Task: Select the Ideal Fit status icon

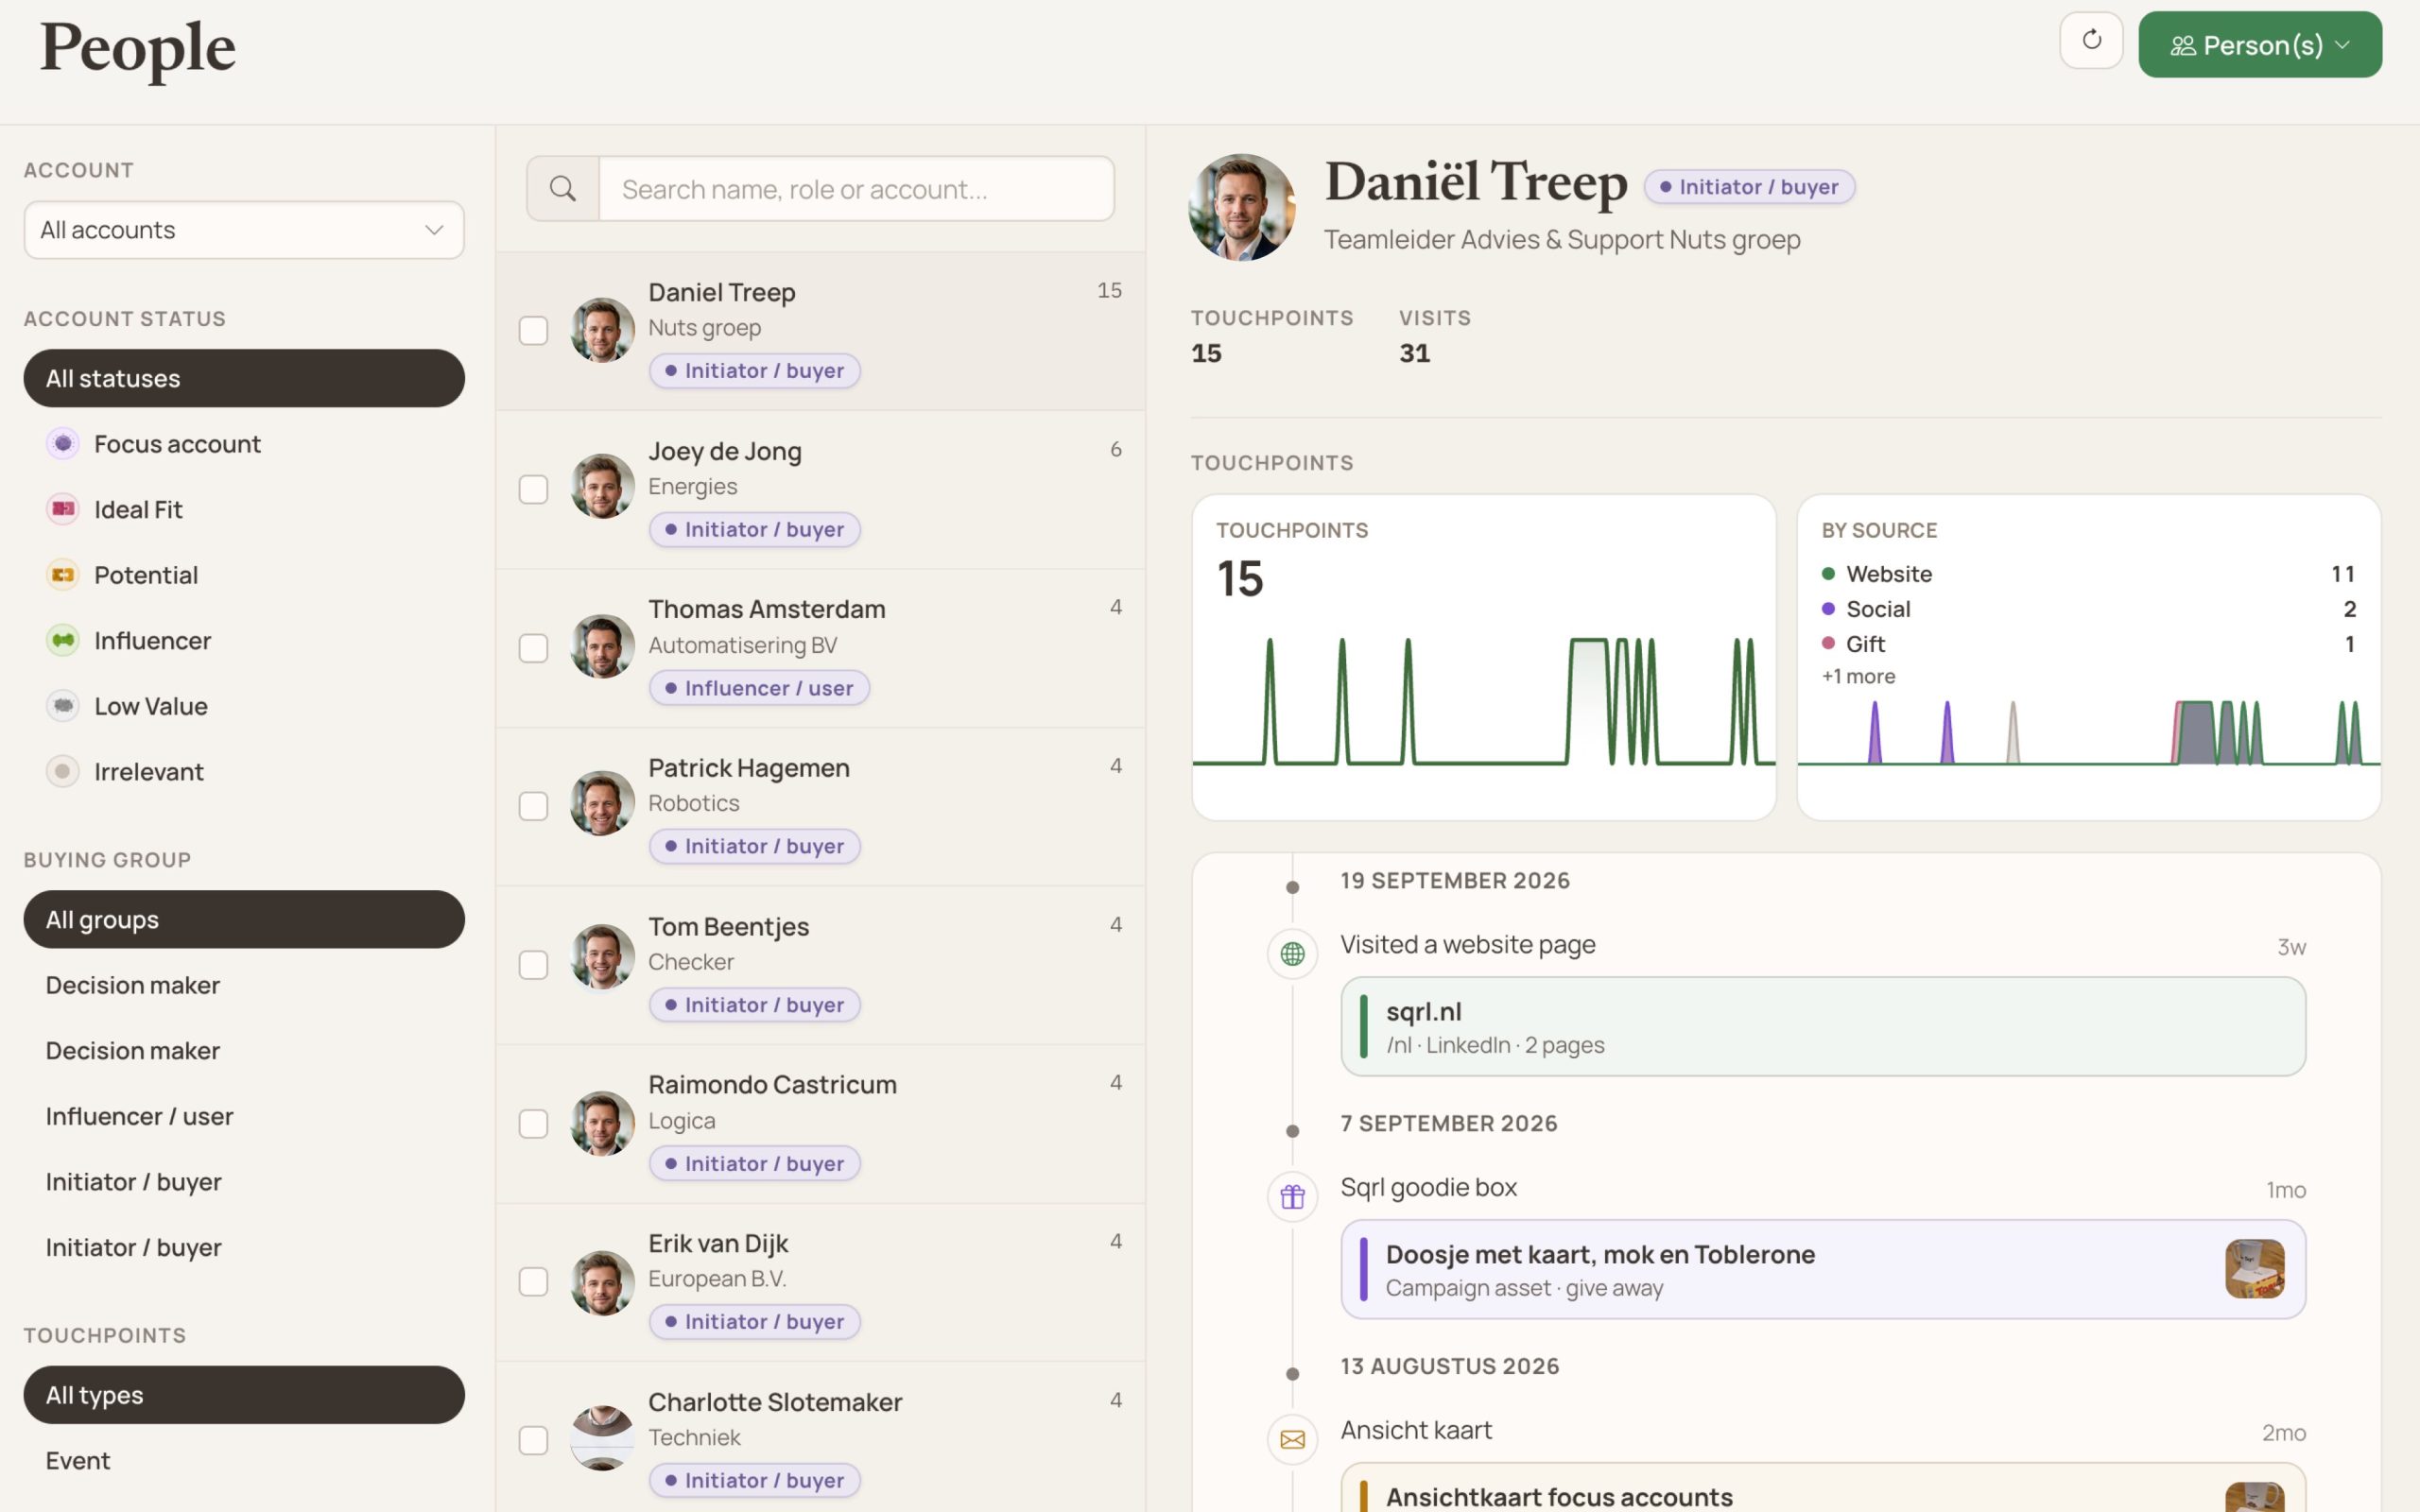Action: click(x=63, y=509)
